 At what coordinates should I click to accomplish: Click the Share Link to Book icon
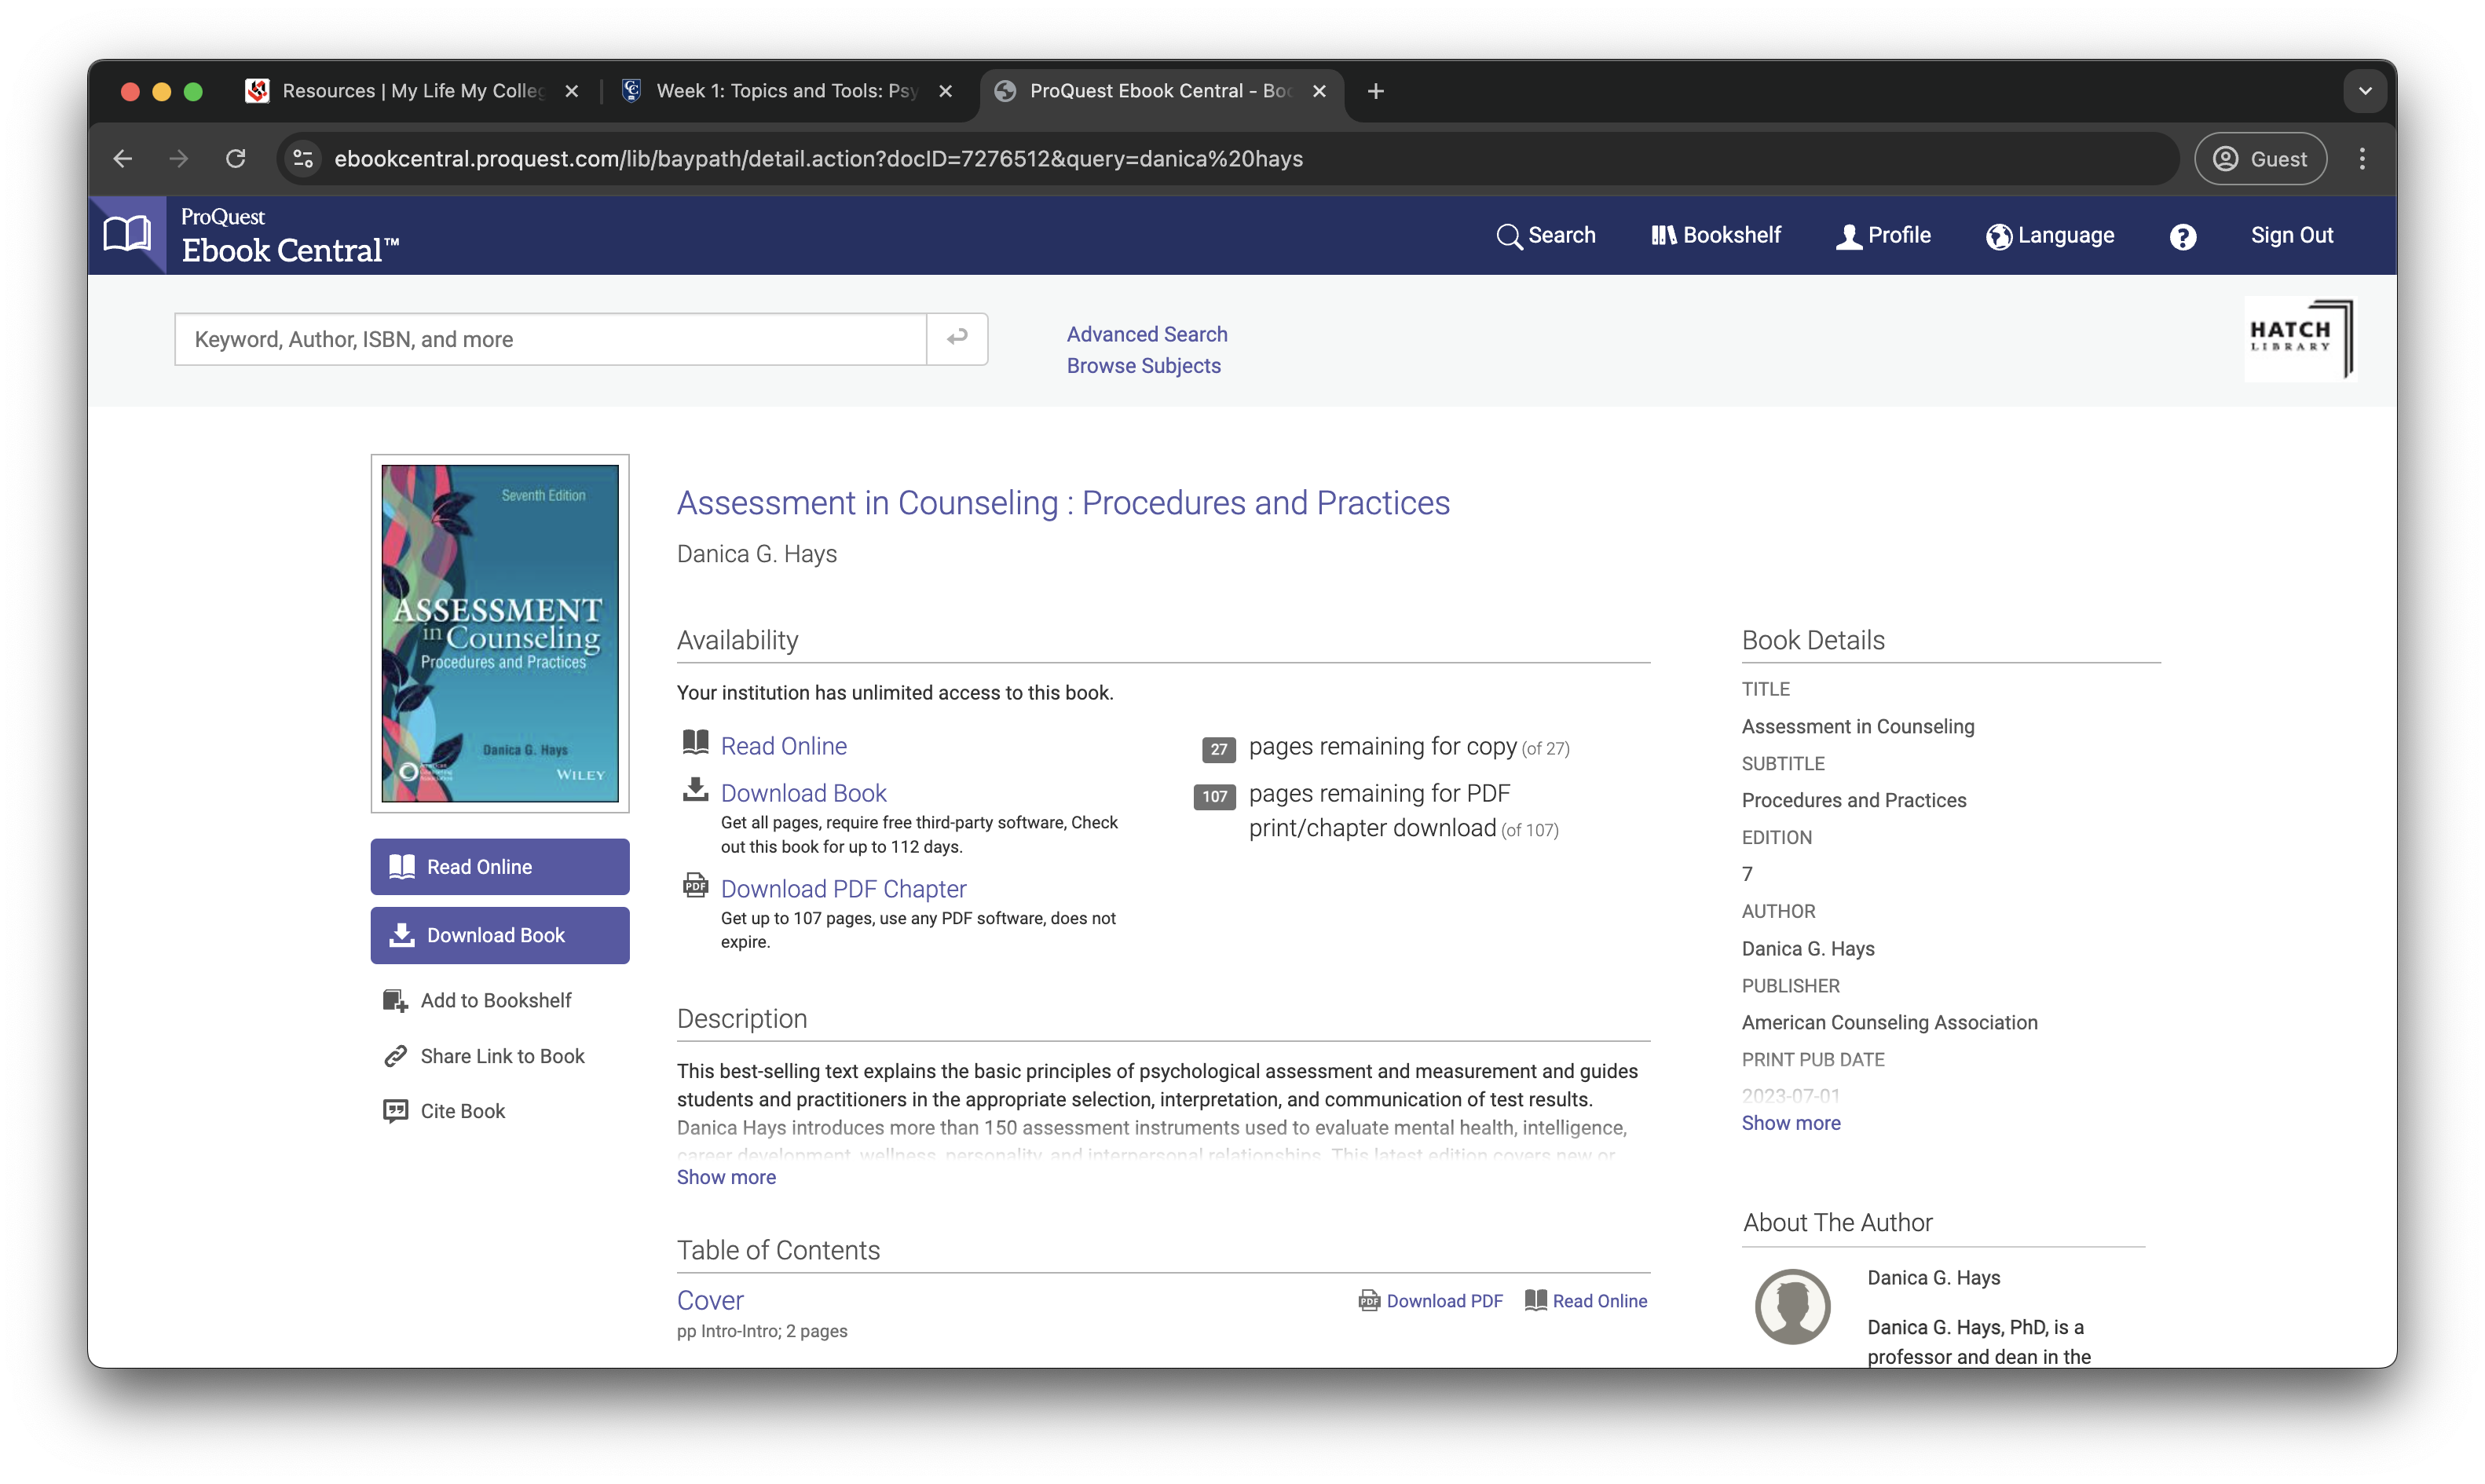click(x=395, y=1056)
